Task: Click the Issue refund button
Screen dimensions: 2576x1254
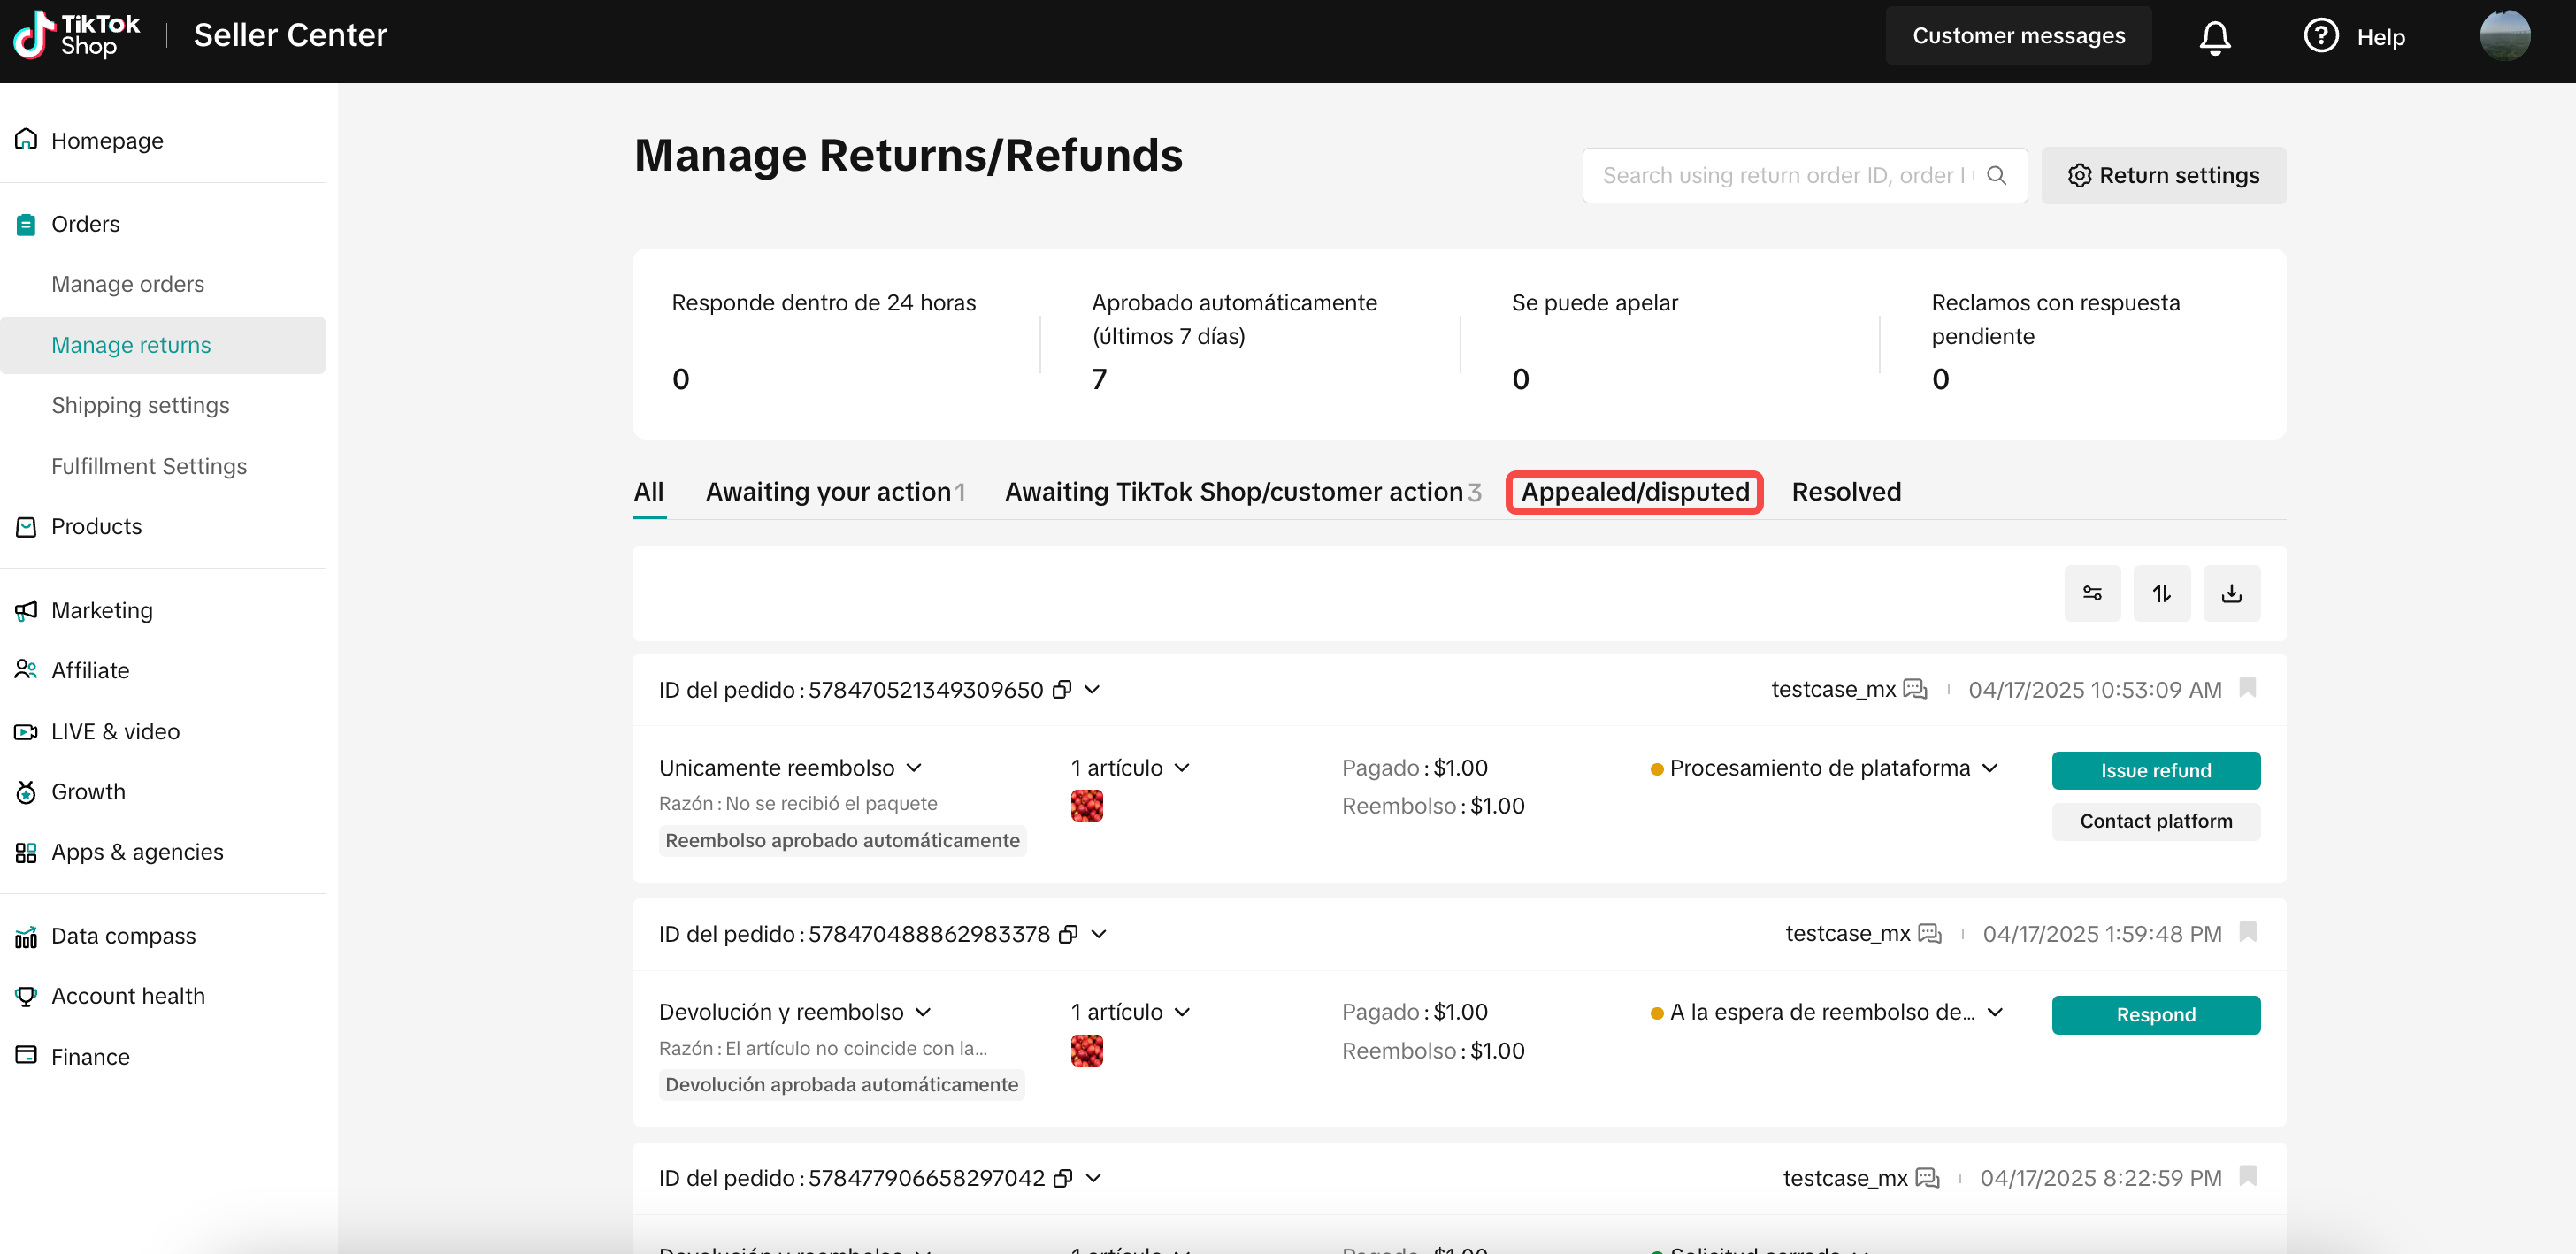Action: click(2155, 770)
